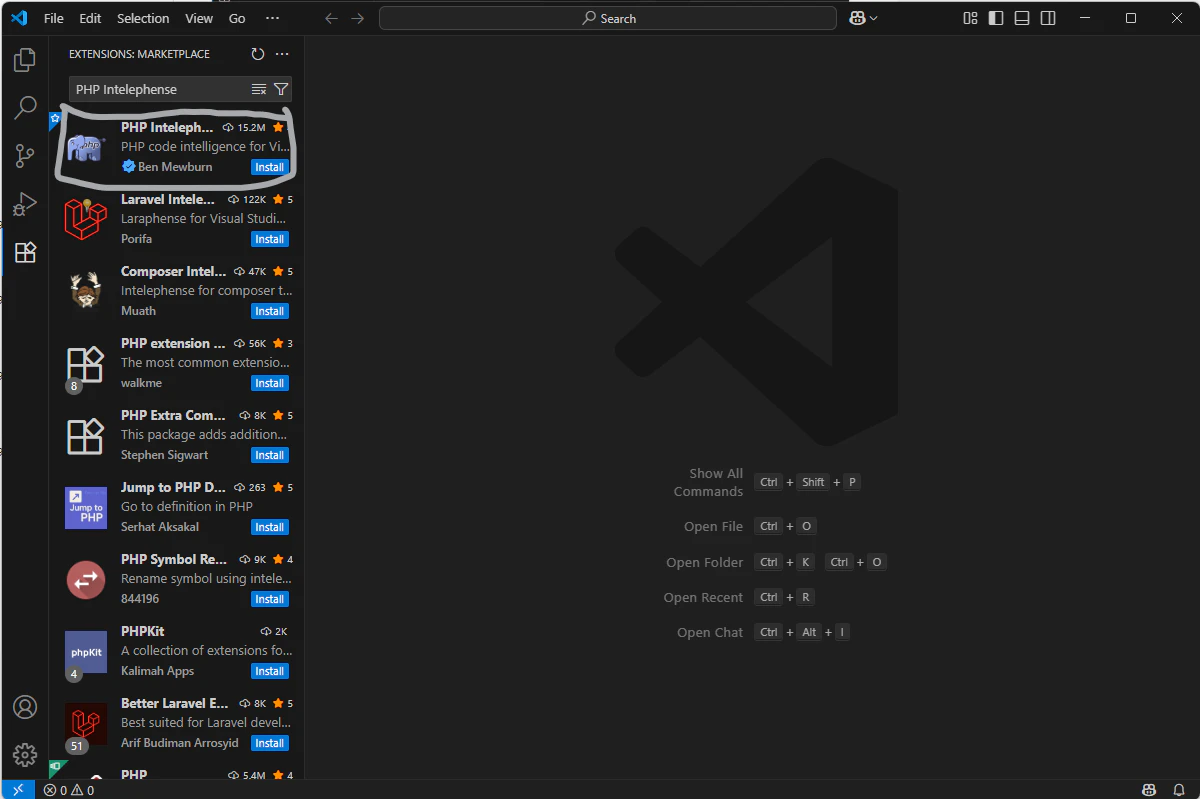Select the Extensions view icon

click(x=24, y=252)
